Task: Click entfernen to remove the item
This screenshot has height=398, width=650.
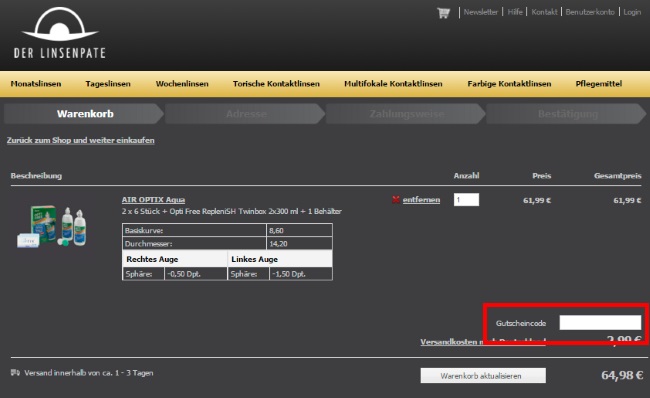Action: (x=421, y=200)
